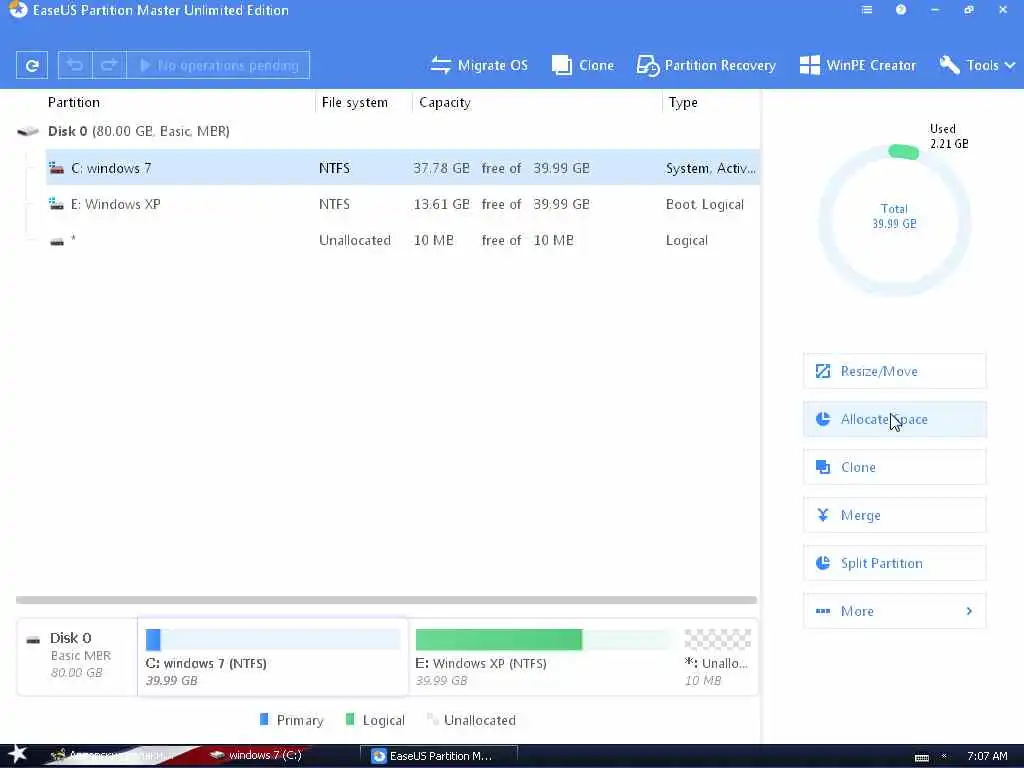The image size is (1024, 768).
Task: Select unallocated 10 MB block in disk map
Action: coord(718,656)
